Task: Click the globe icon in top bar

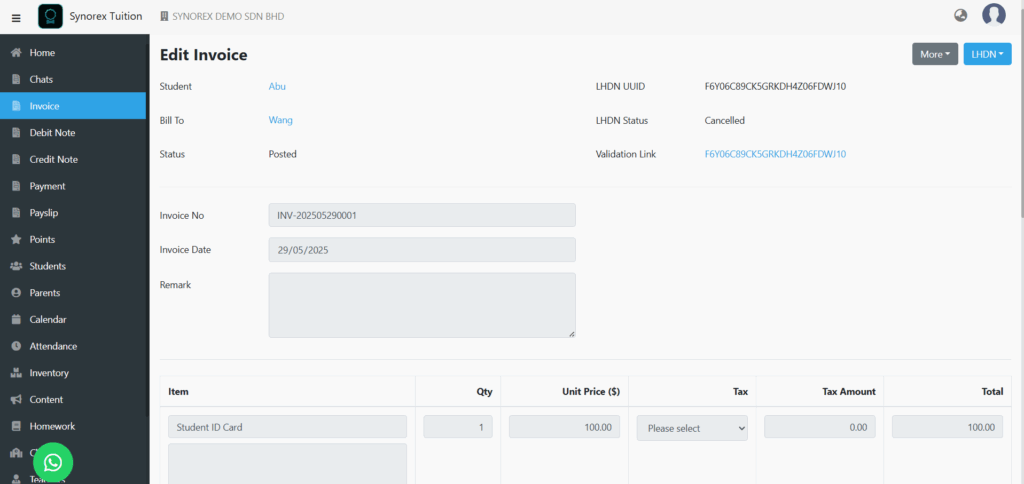Action: 960,16
